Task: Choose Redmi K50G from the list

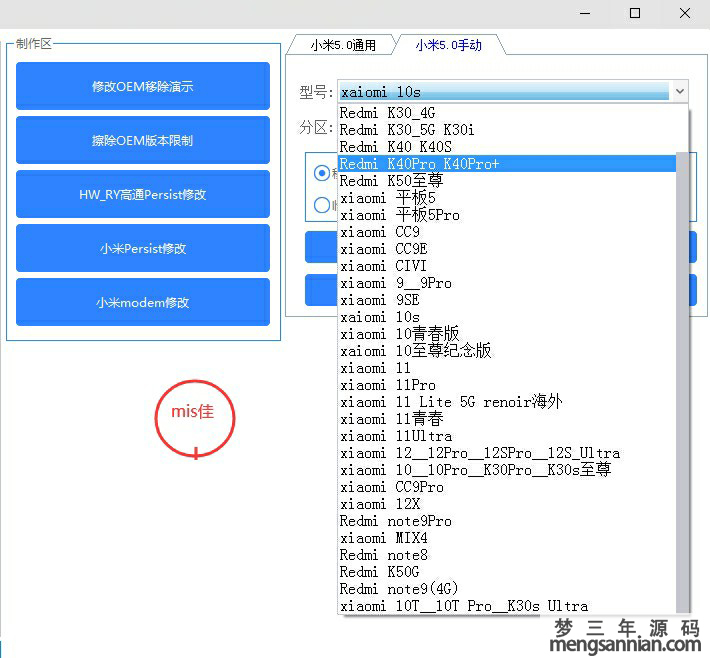Action: 507,572
